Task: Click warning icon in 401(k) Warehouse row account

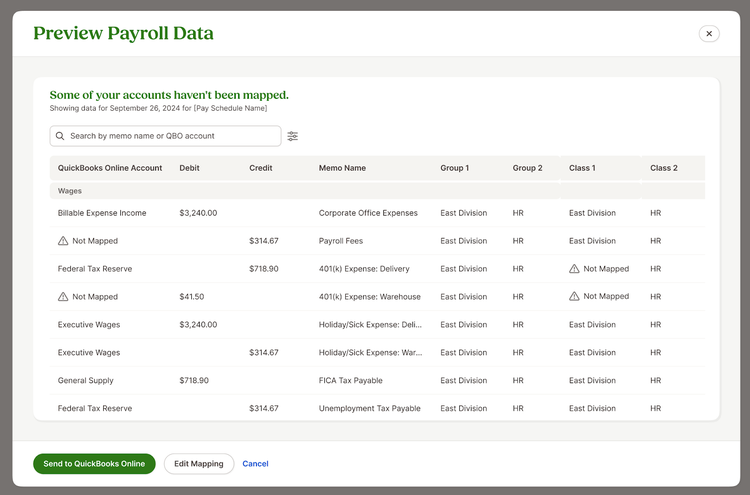Action: pos(63,297)
